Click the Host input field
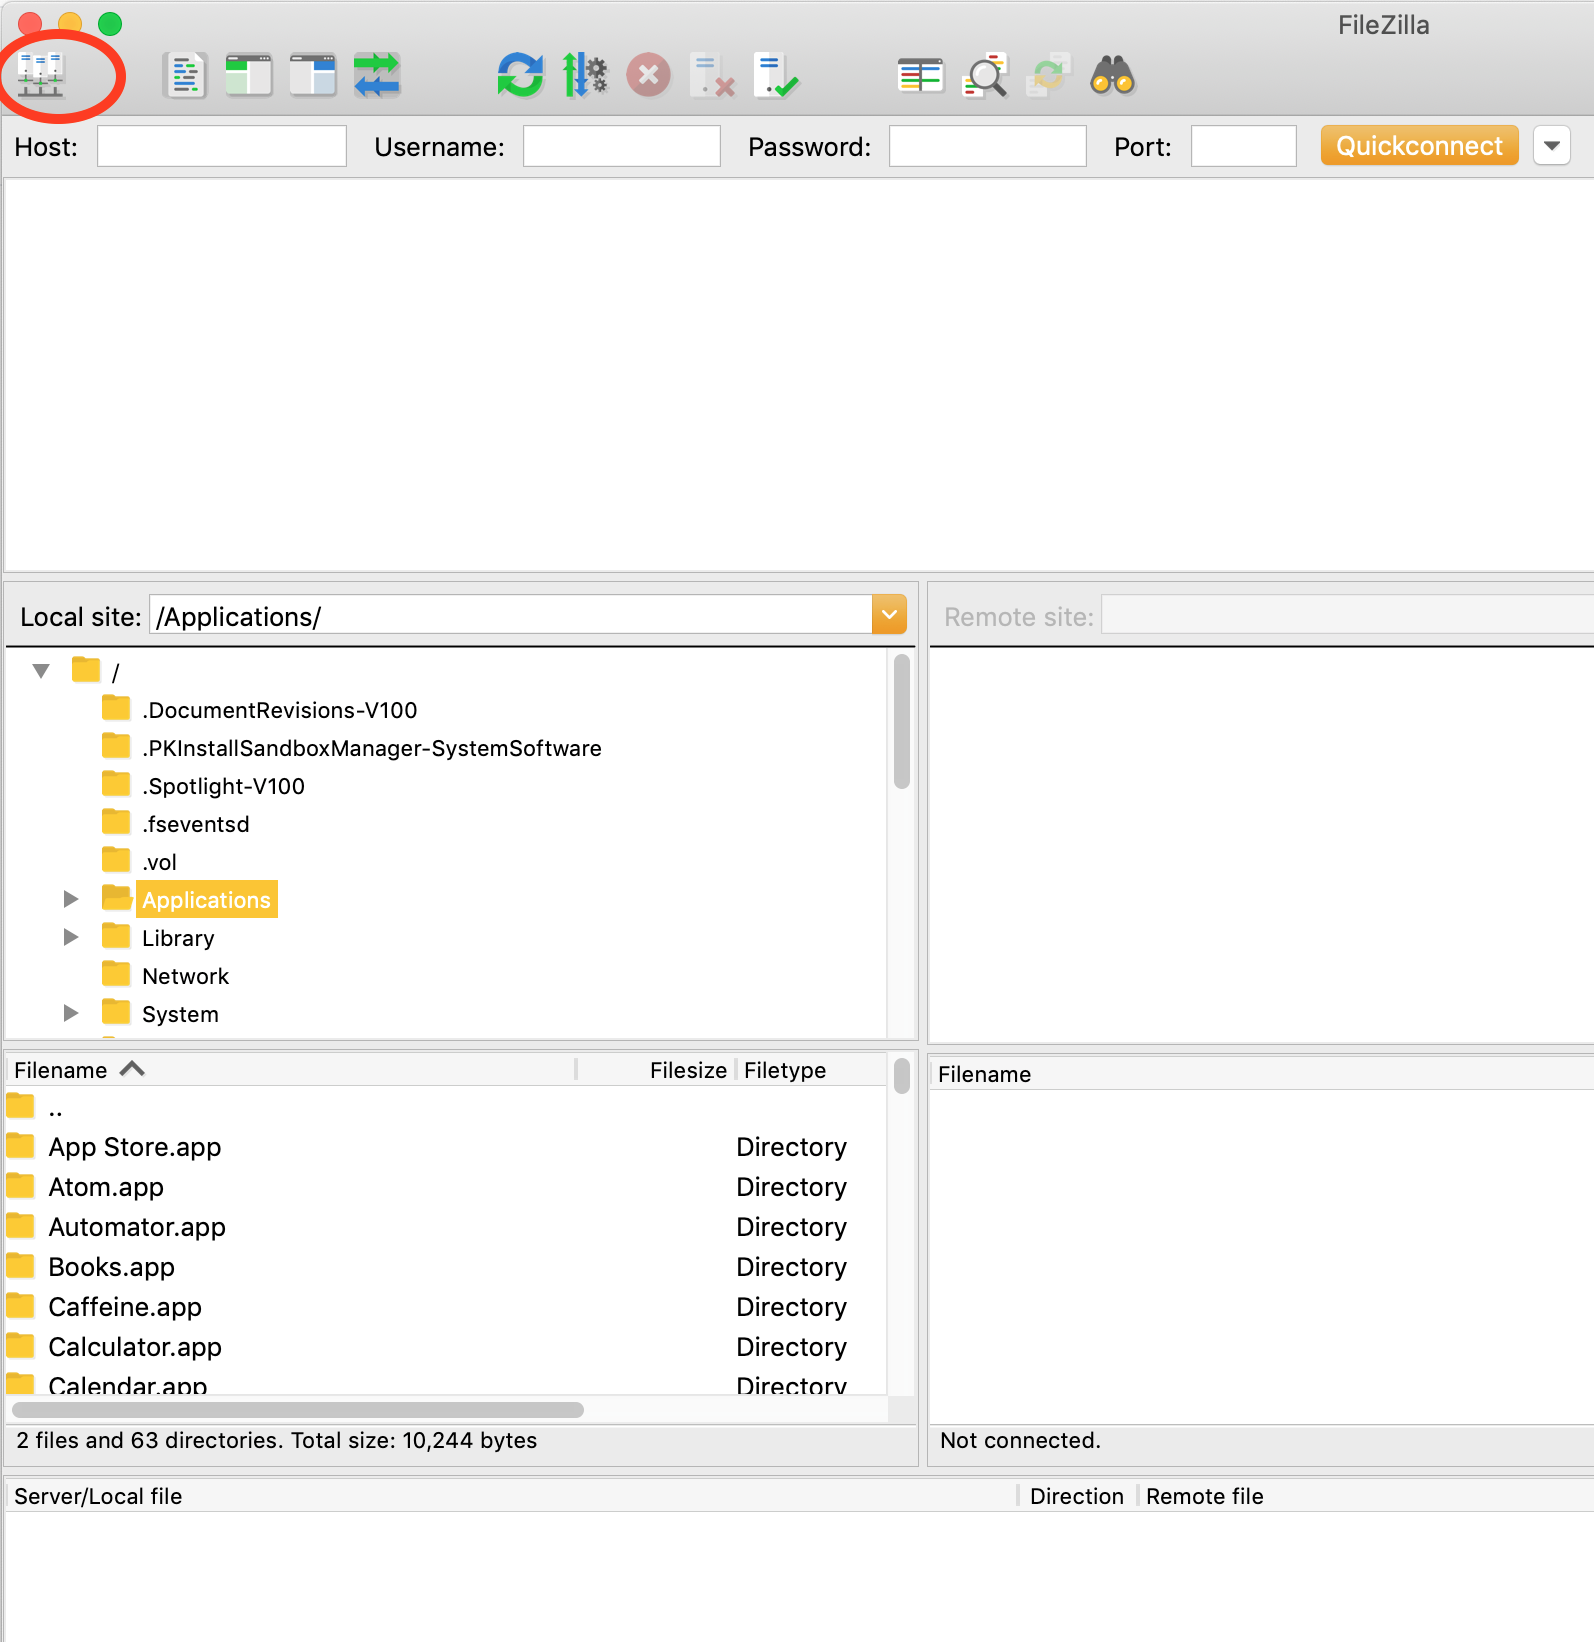 coord(222,146)
